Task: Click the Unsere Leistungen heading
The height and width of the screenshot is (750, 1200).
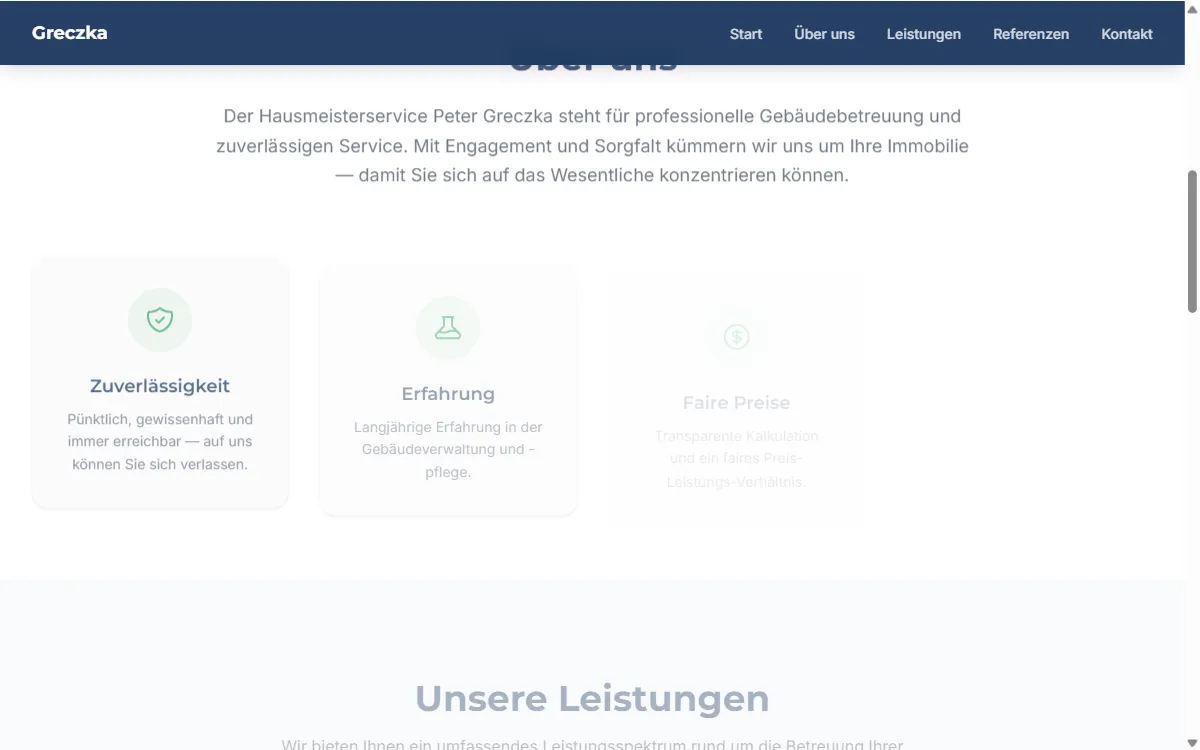Action: [593, 698]
